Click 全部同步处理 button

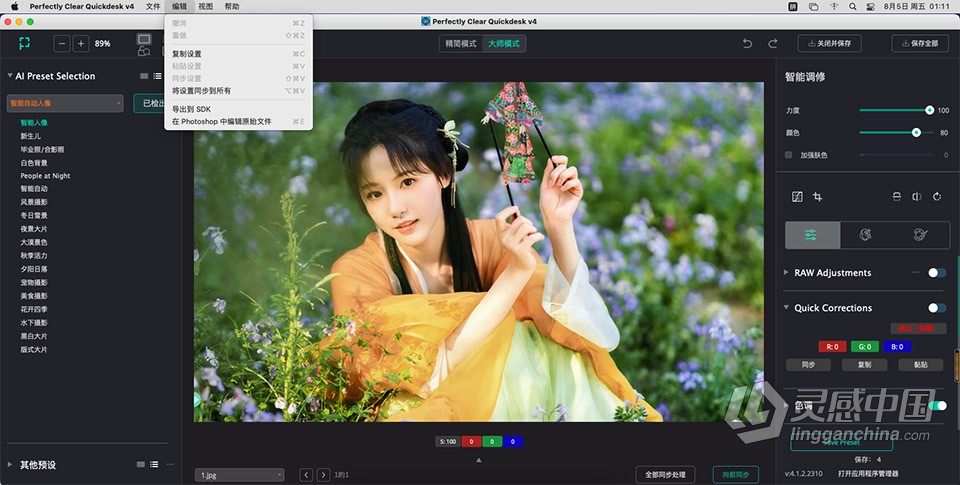[x=666, y=475]
